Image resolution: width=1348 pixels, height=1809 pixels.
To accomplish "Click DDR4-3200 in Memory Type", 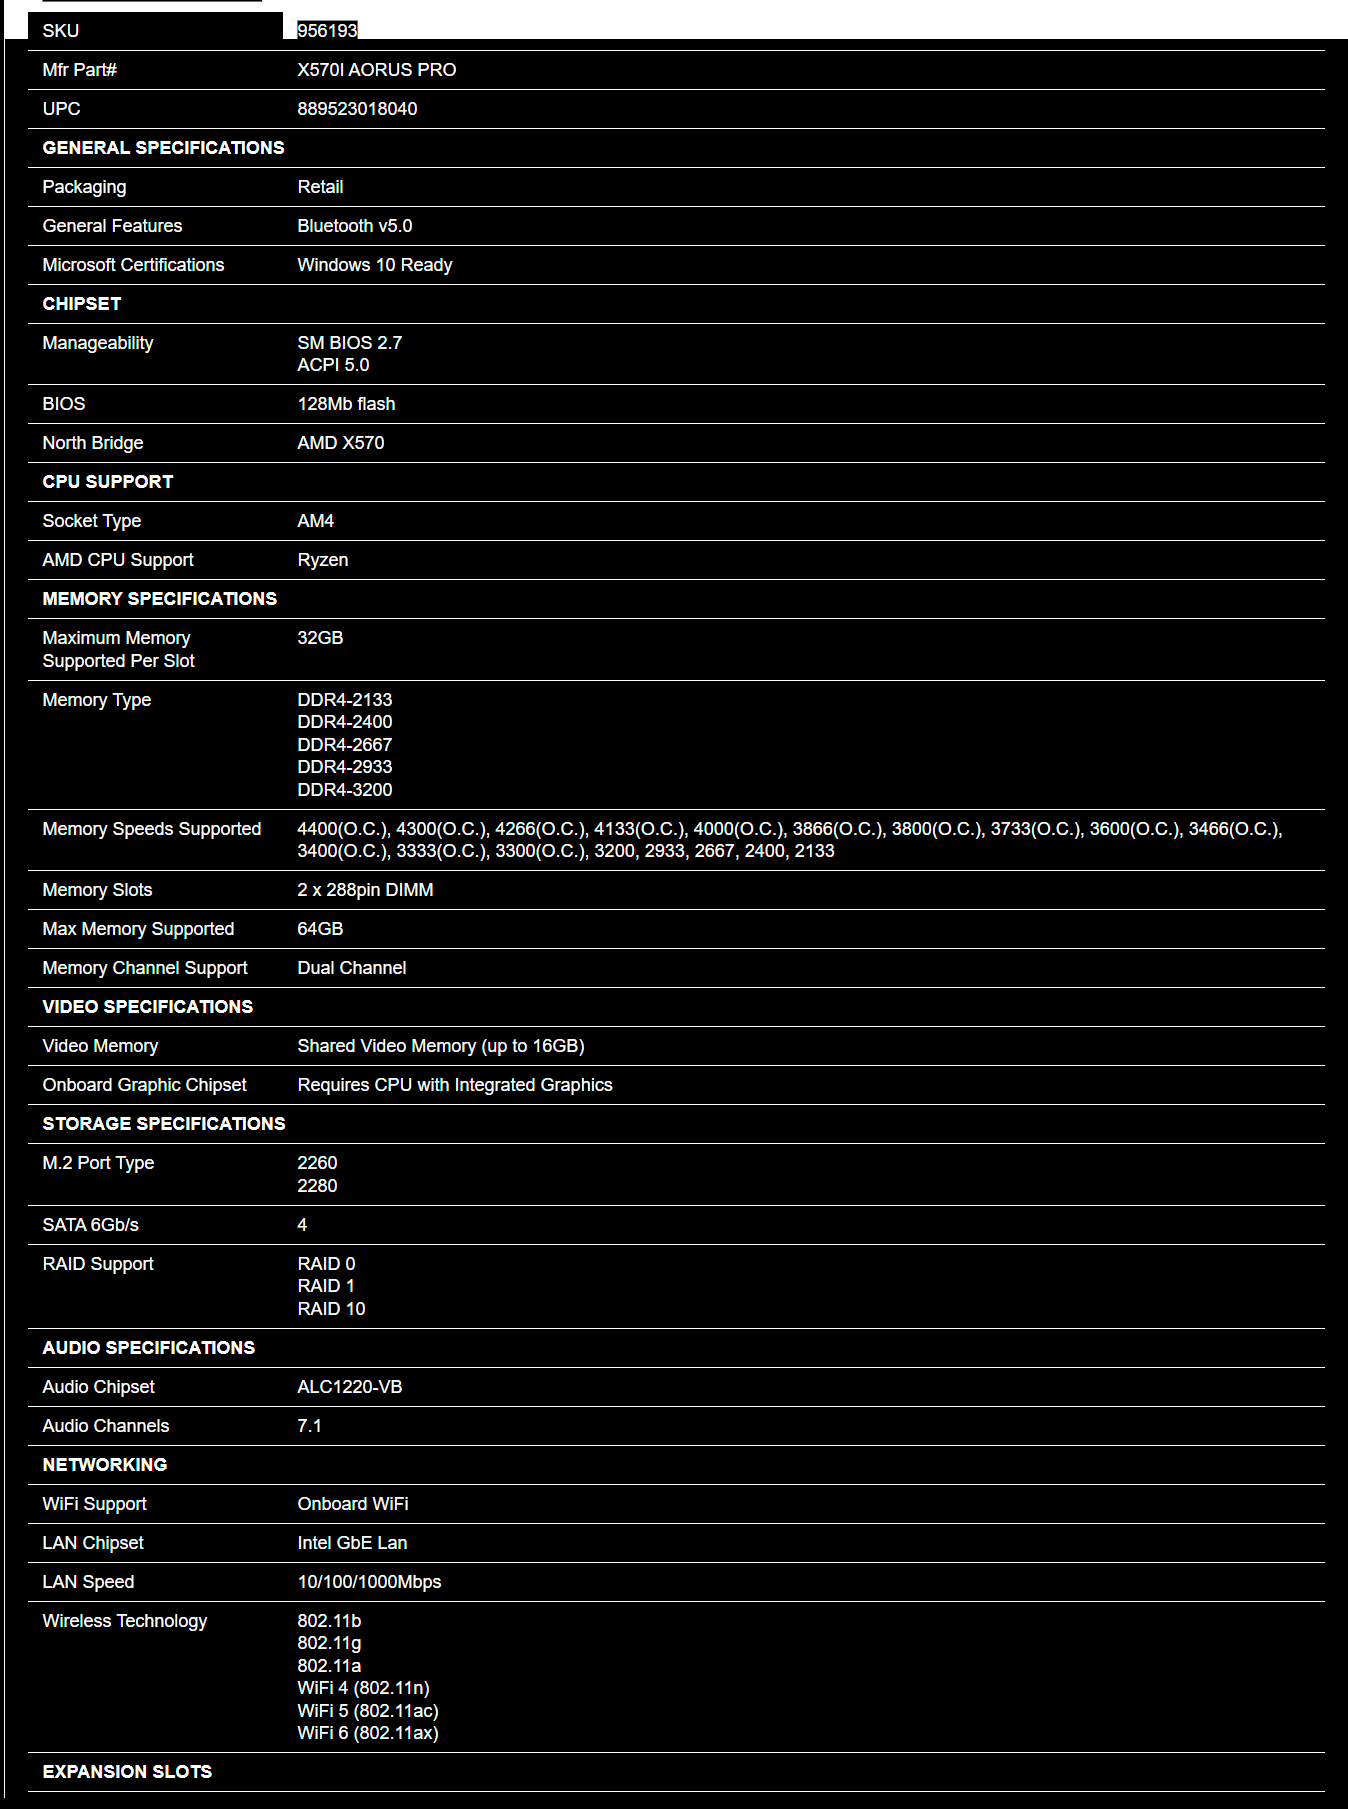I will [x=345, y=790].
